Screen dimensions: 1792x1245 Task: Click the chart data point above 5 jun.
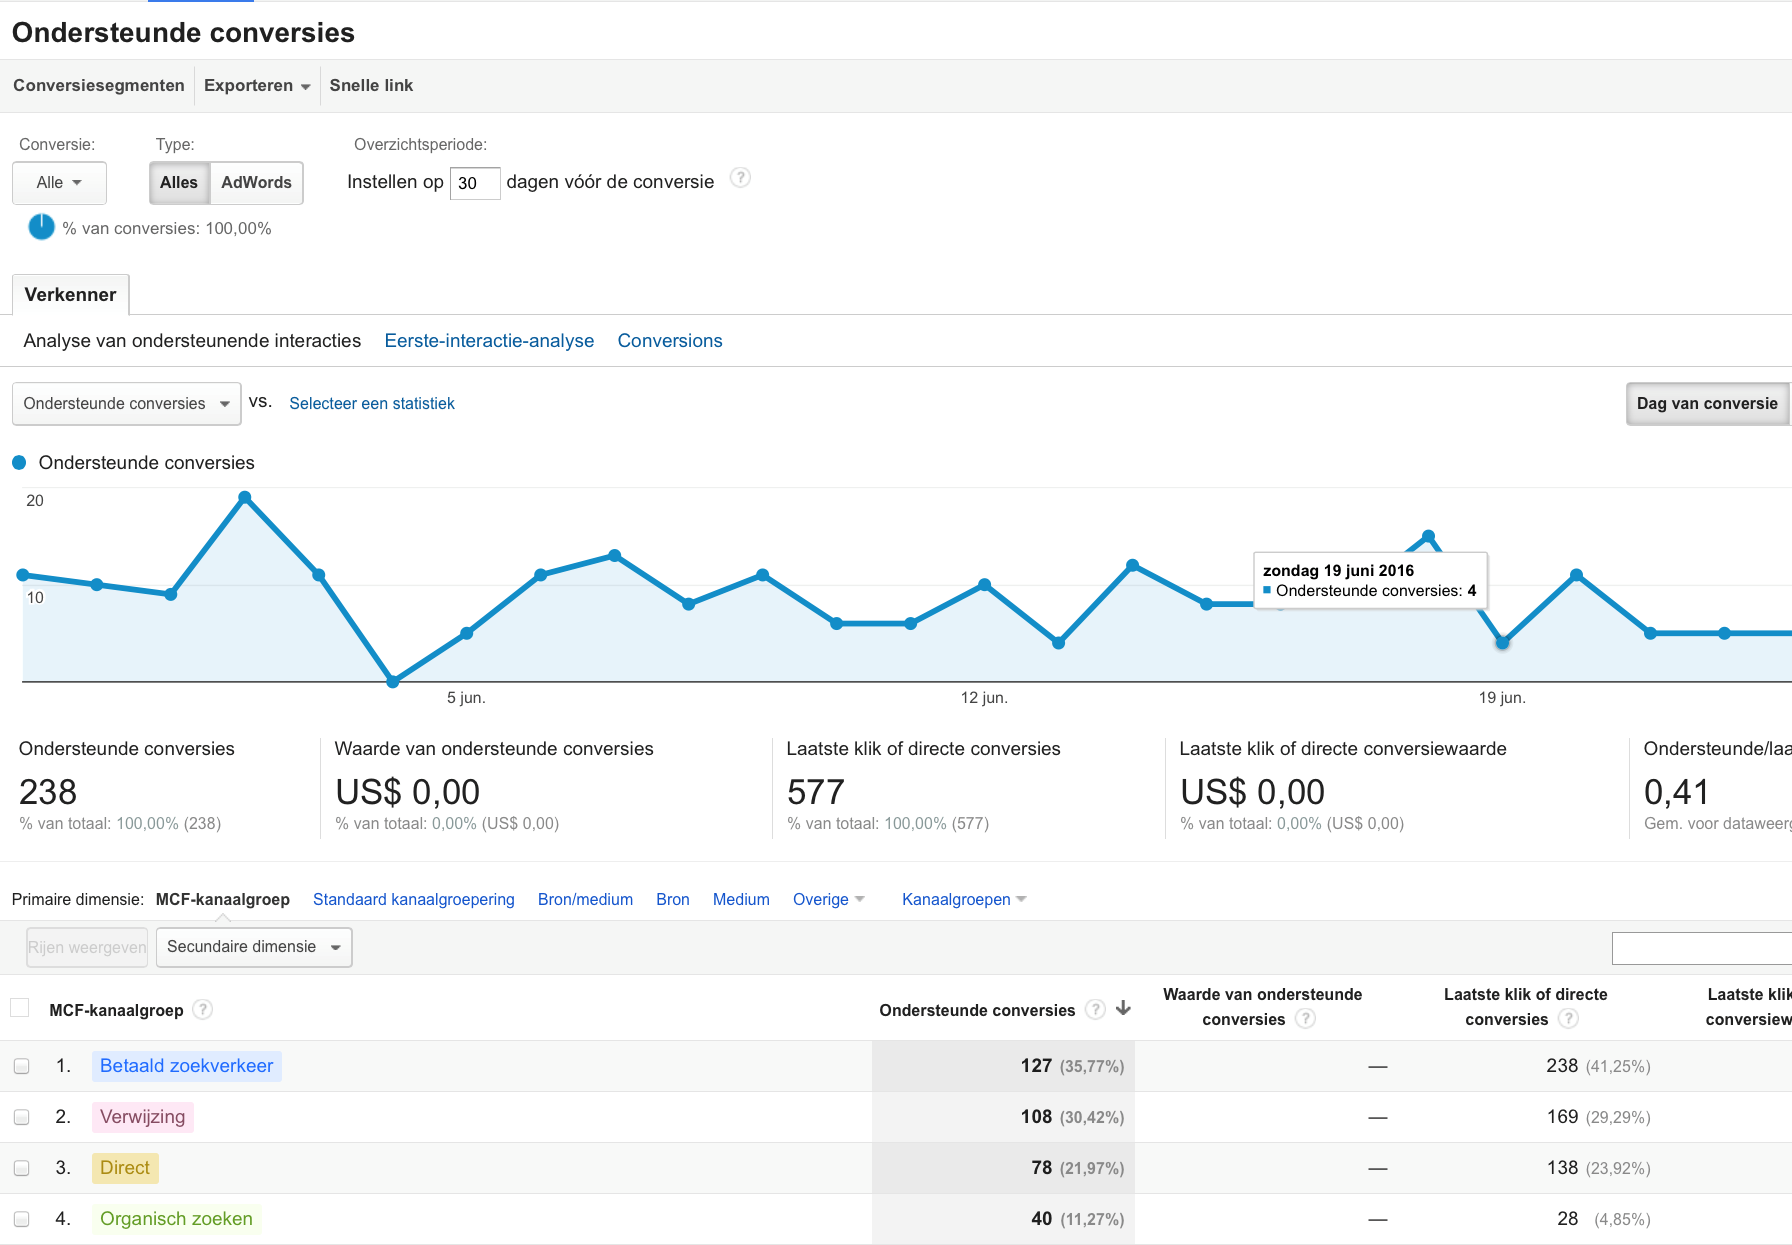click(x=467, y=633)
